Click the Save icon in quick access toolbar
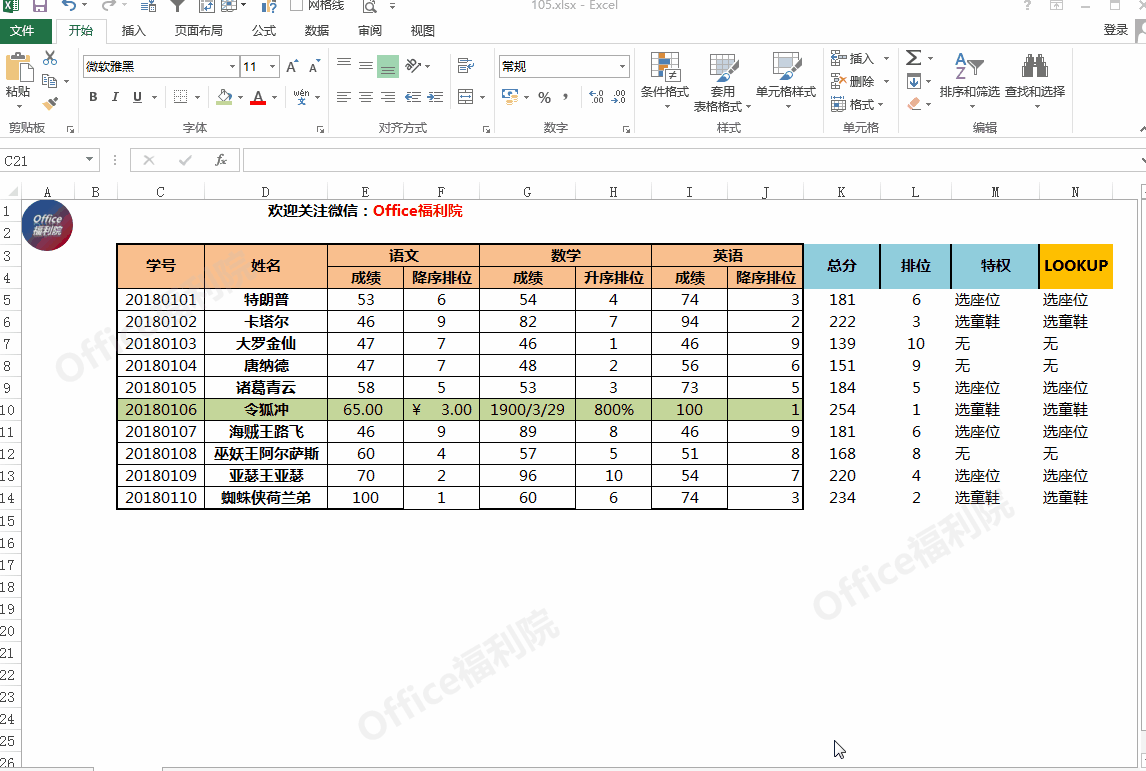Screen dimensions: 1146x771 [39, 6]
